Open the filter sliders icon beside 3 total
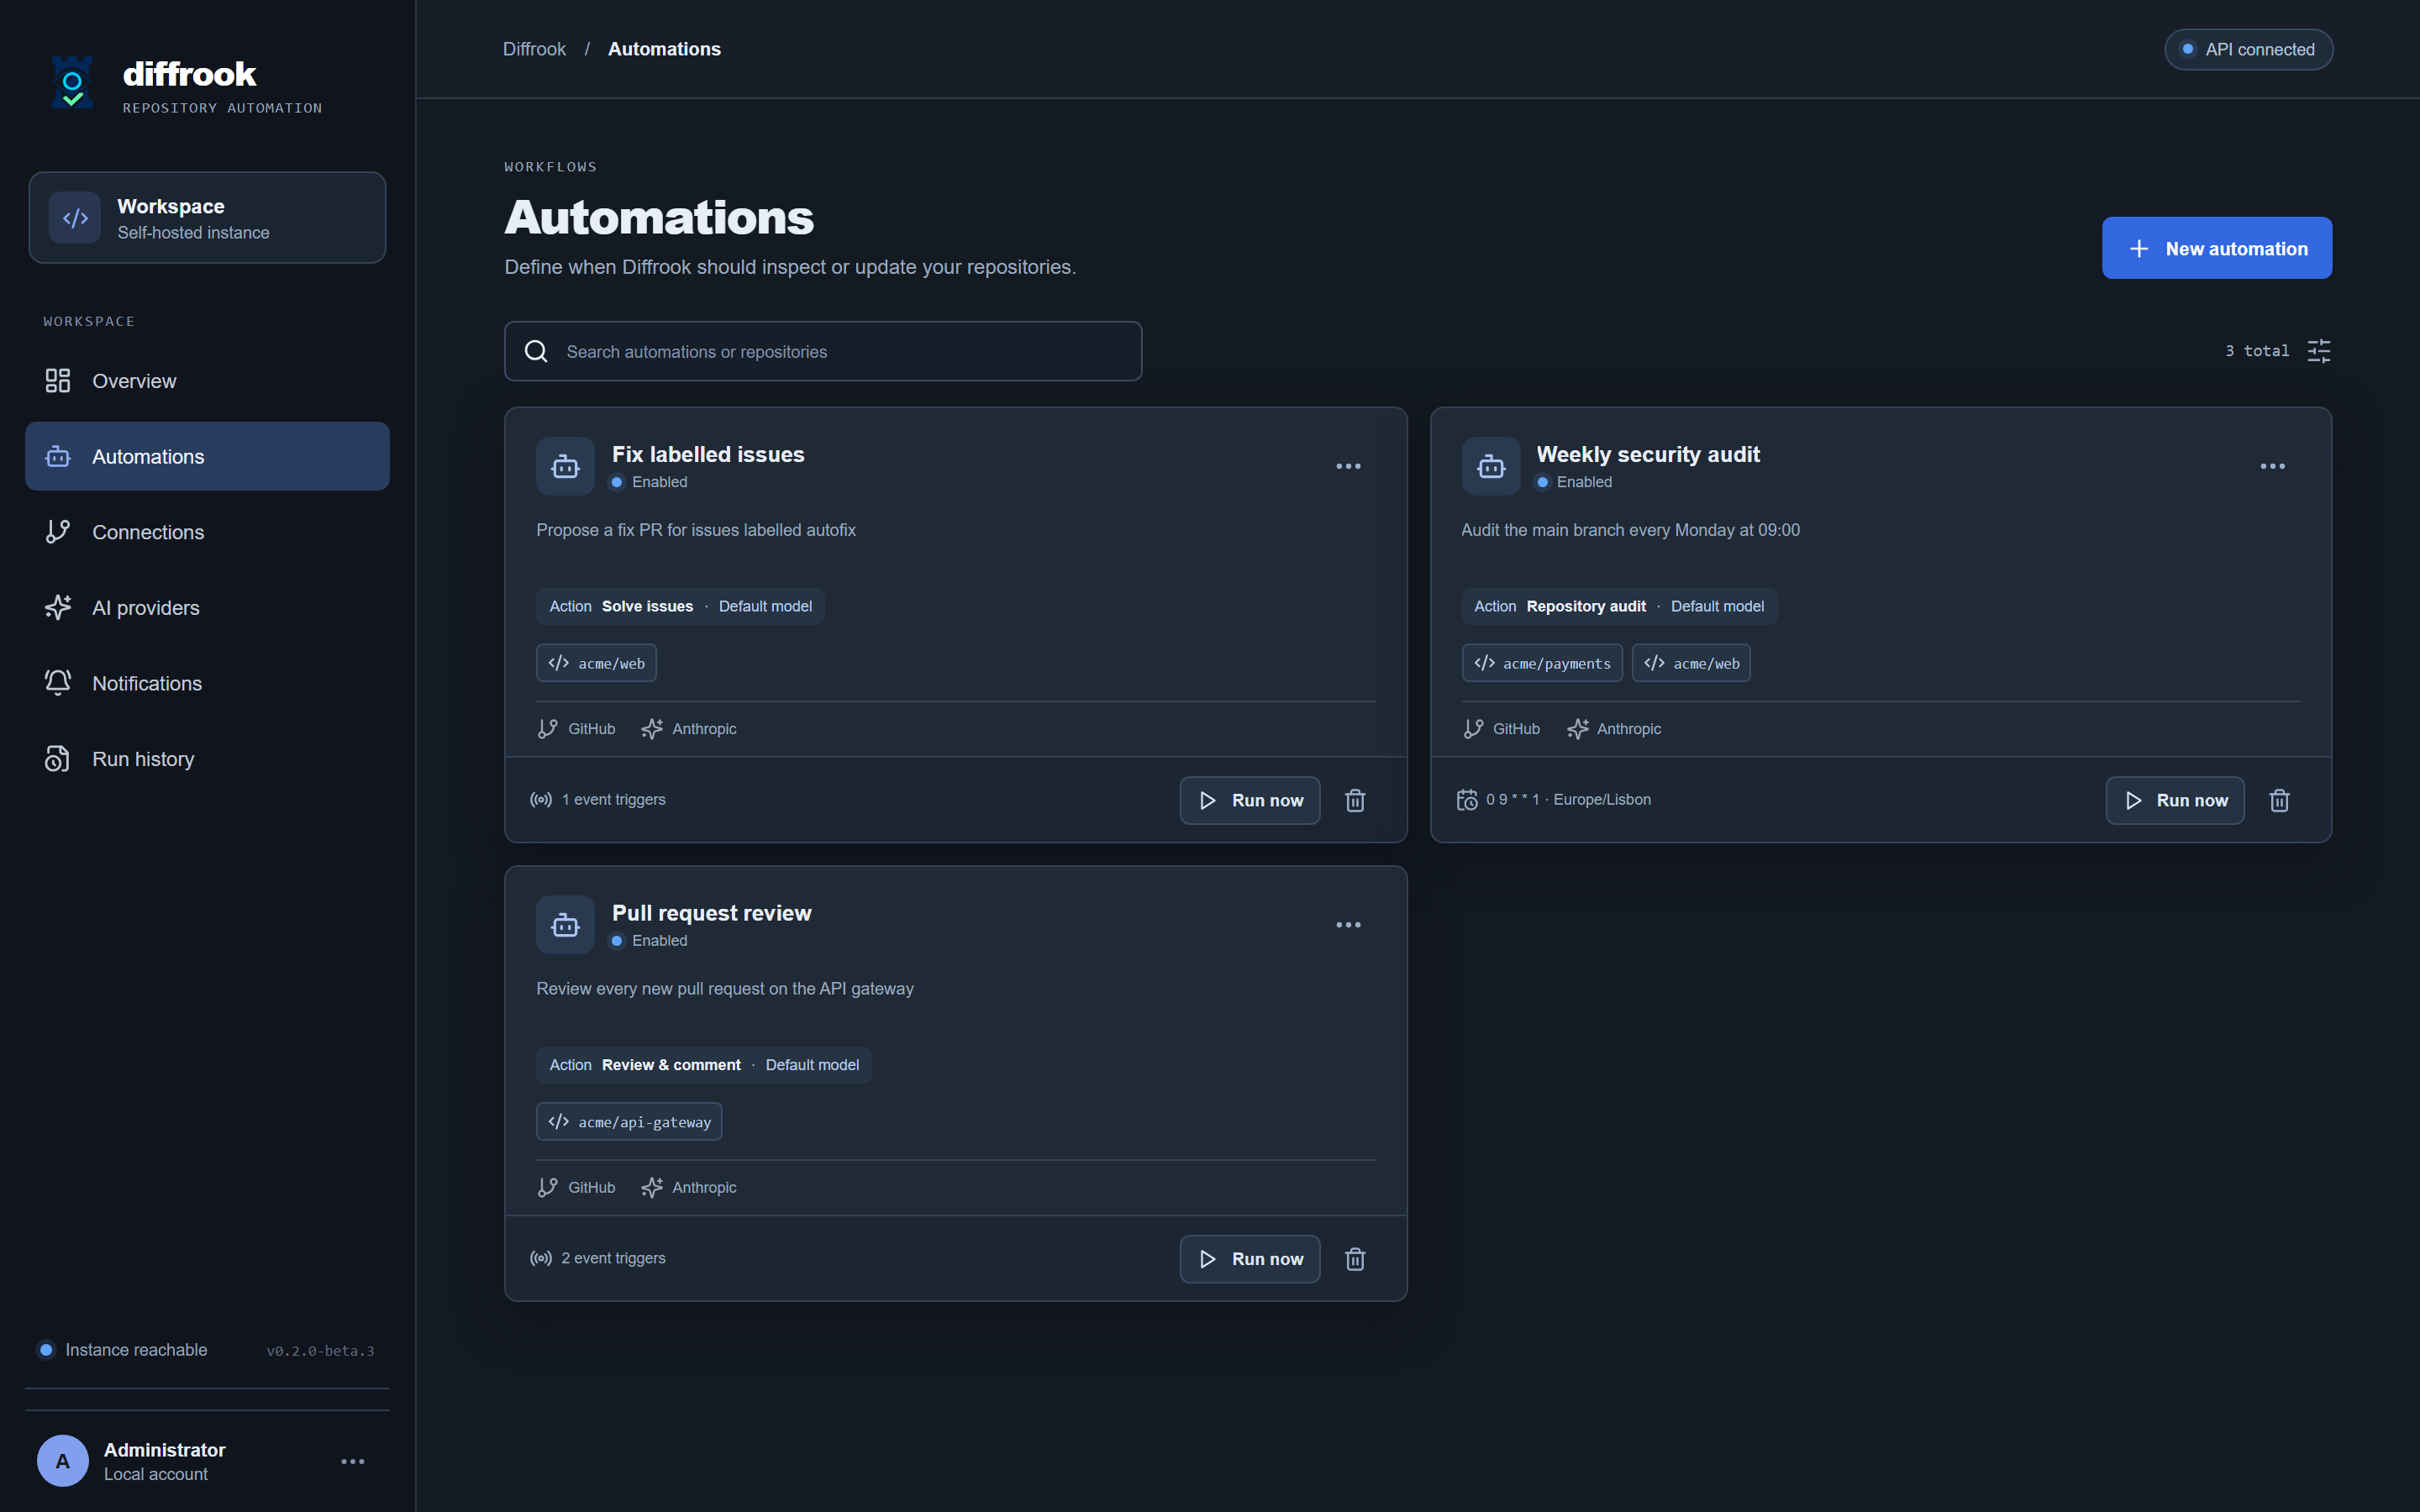Screen dimensions: 2420x1512 point(2318,351)
